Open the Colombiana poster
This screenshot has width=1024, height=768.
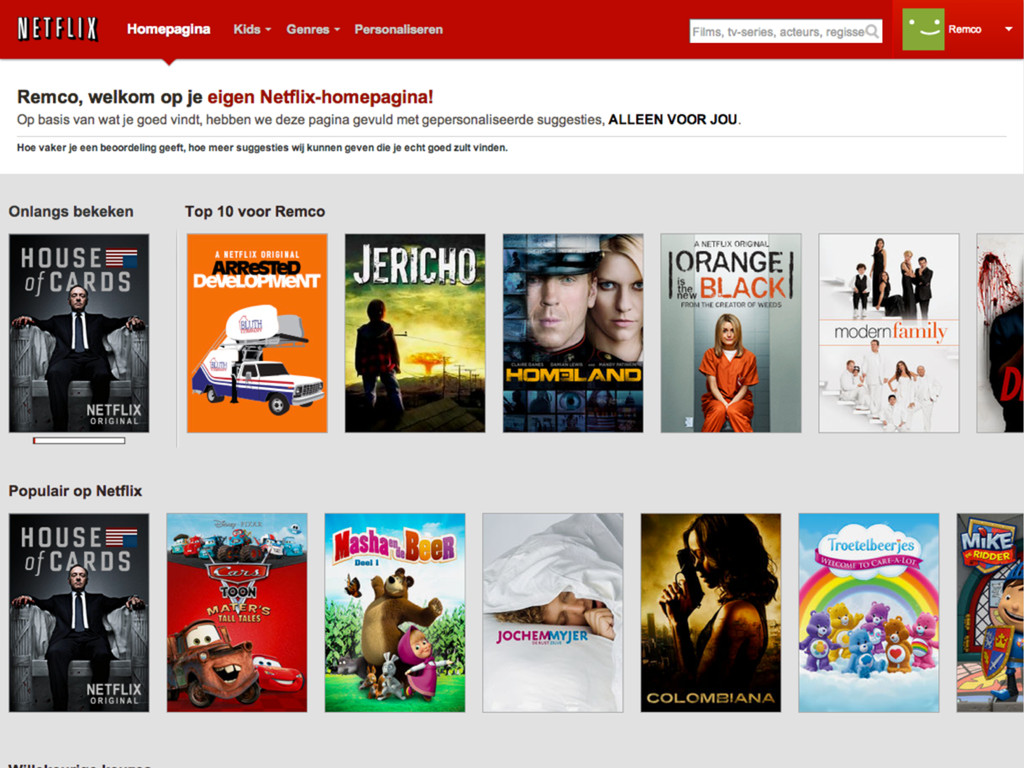pyautogui.click(x=711, y=613)
